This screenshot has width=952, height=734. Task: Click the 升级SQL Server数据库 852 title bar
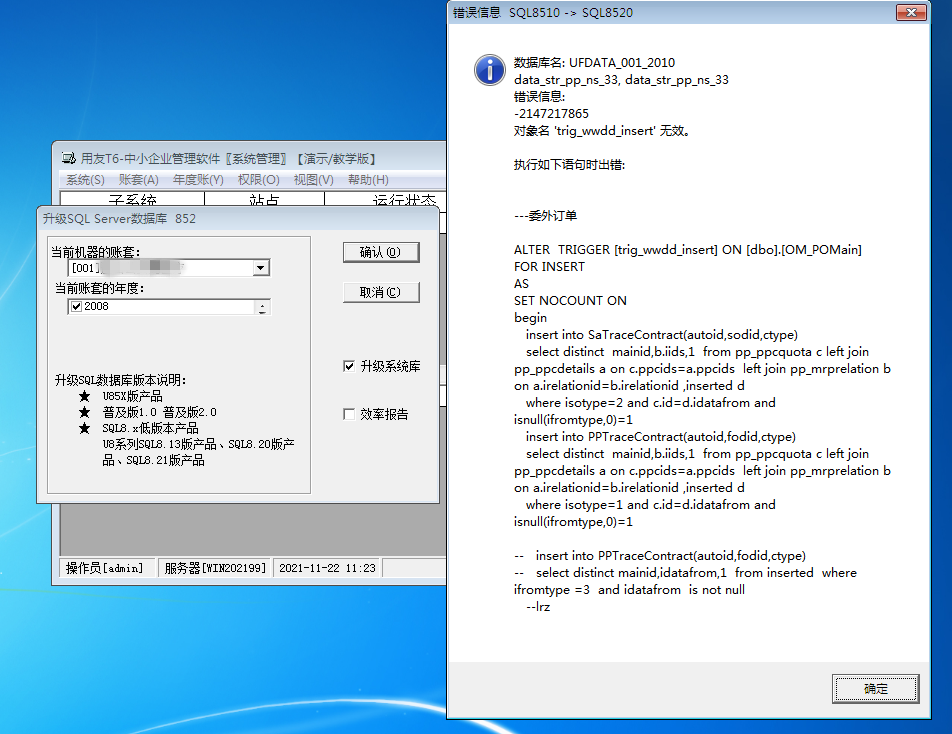tap(238, 219)
